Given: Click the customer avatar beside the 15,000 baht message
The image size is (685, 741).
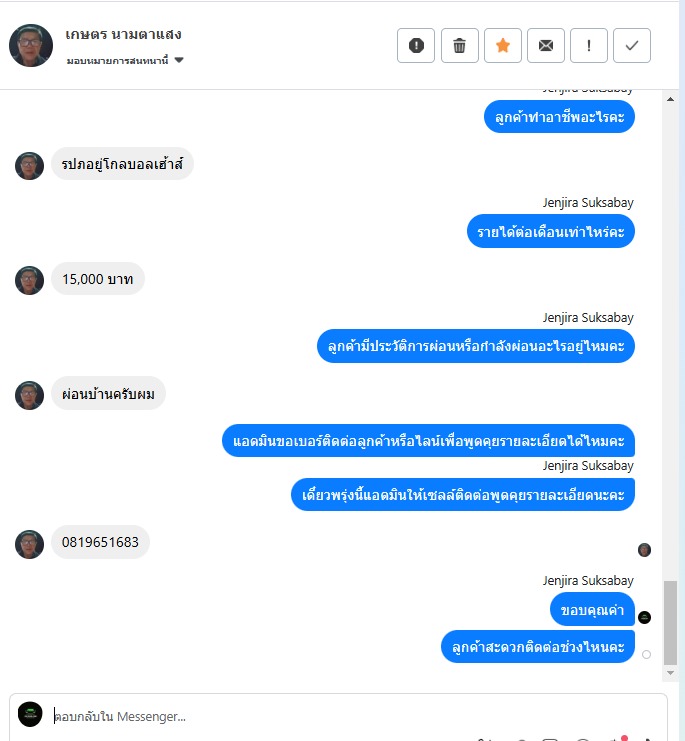Looking at the screenshot, I should point(29,280).
